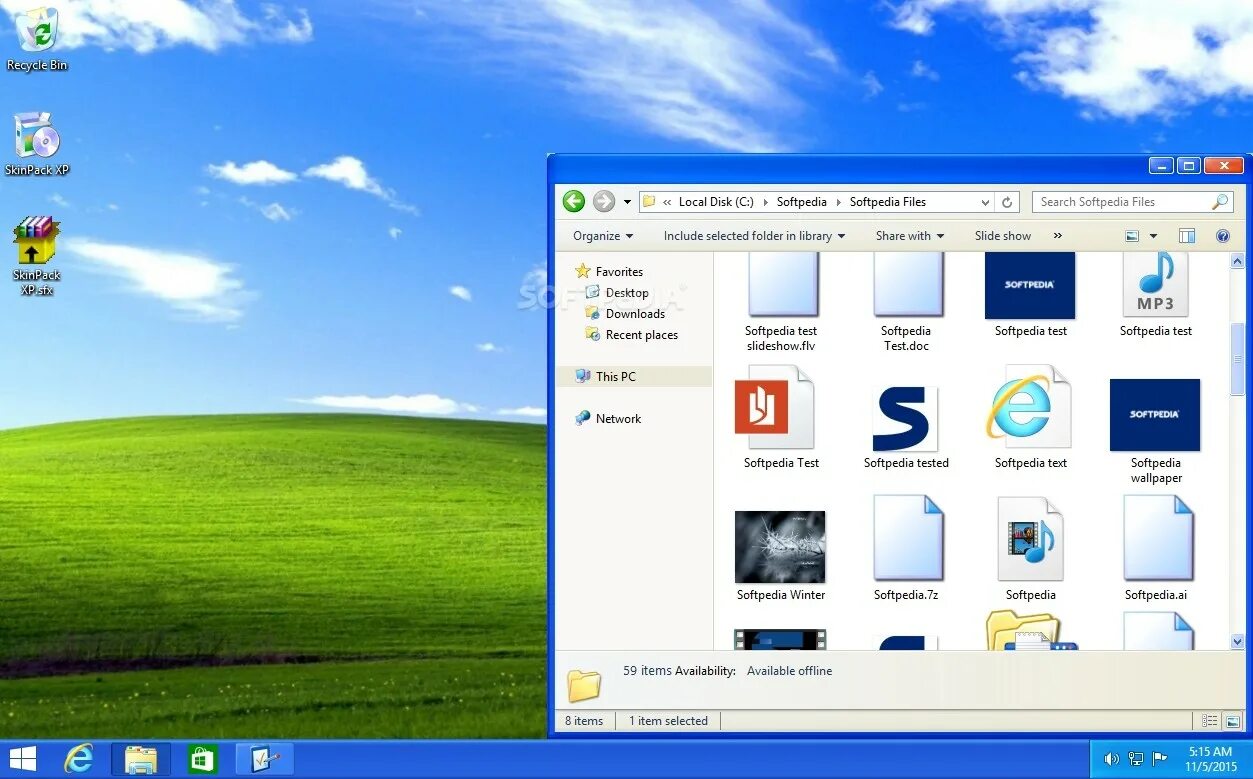The width and height of the screenshot is (1253, 779).
Task: Click the Help question mark icon
Action: pos(1222,236)
